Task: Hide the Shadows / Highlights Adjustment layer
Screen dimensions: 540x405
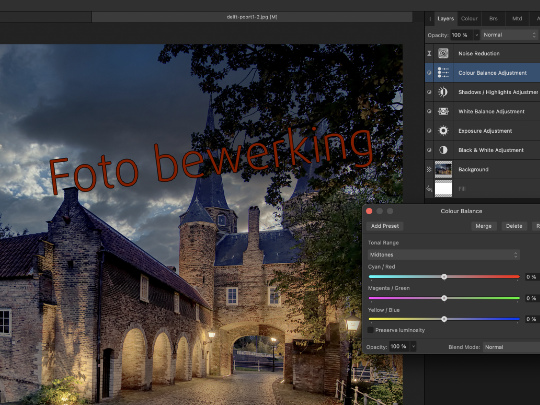Action: point(429,92)
